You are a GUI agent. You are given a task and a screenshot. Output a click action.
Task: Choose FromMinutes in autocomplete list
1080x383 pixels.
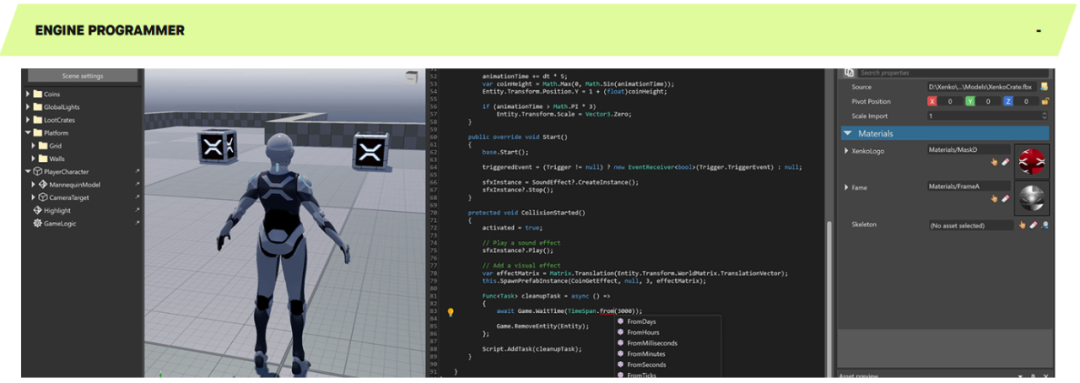point(668,354)
